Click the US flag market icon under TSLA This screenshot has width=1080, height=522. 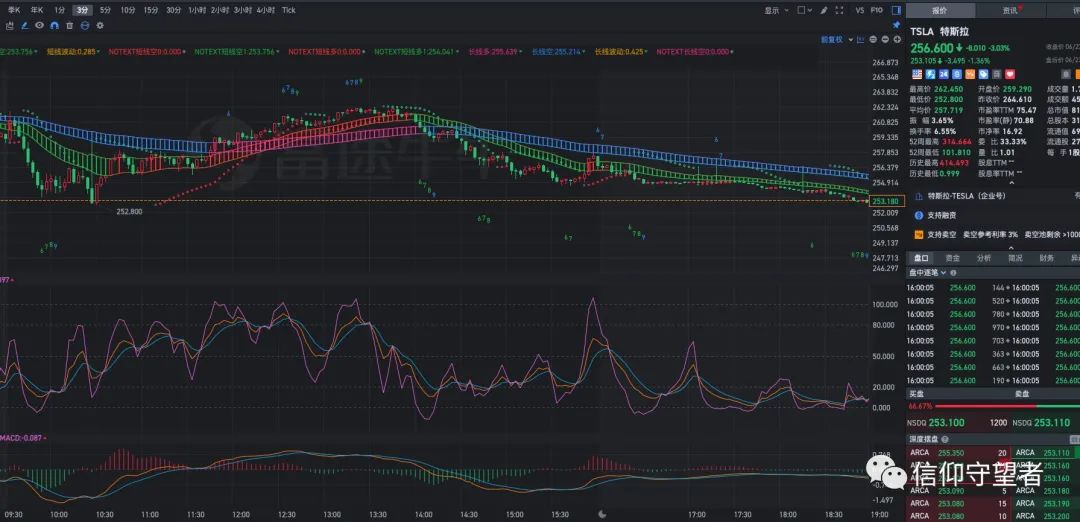tap(917, 74)
